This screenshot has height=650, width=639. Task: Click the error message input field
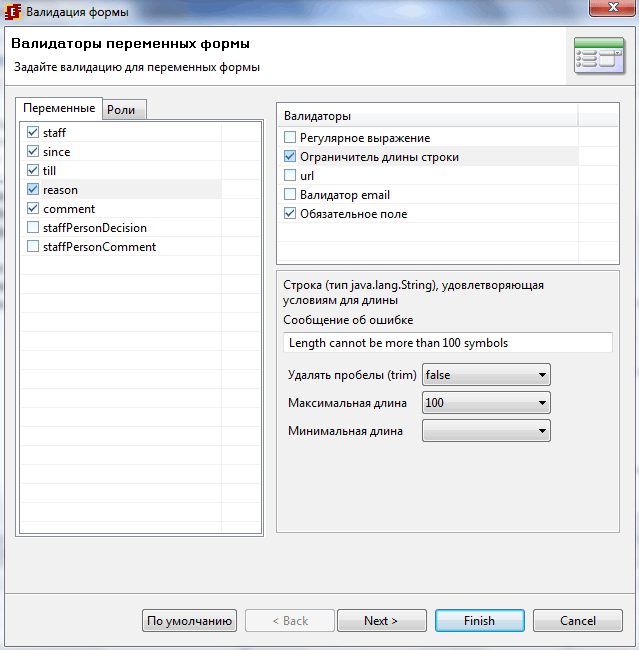coord(448,343)
